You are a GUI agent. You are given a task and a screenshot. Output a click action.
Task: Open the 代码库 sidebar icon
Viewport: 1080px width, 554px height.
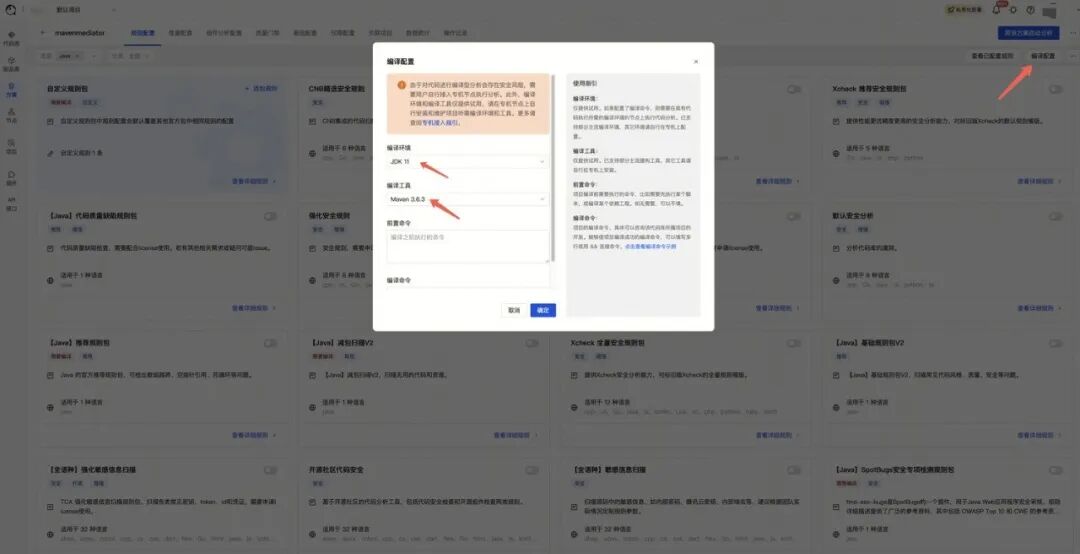pyautogui.click(x=11, y=38)
